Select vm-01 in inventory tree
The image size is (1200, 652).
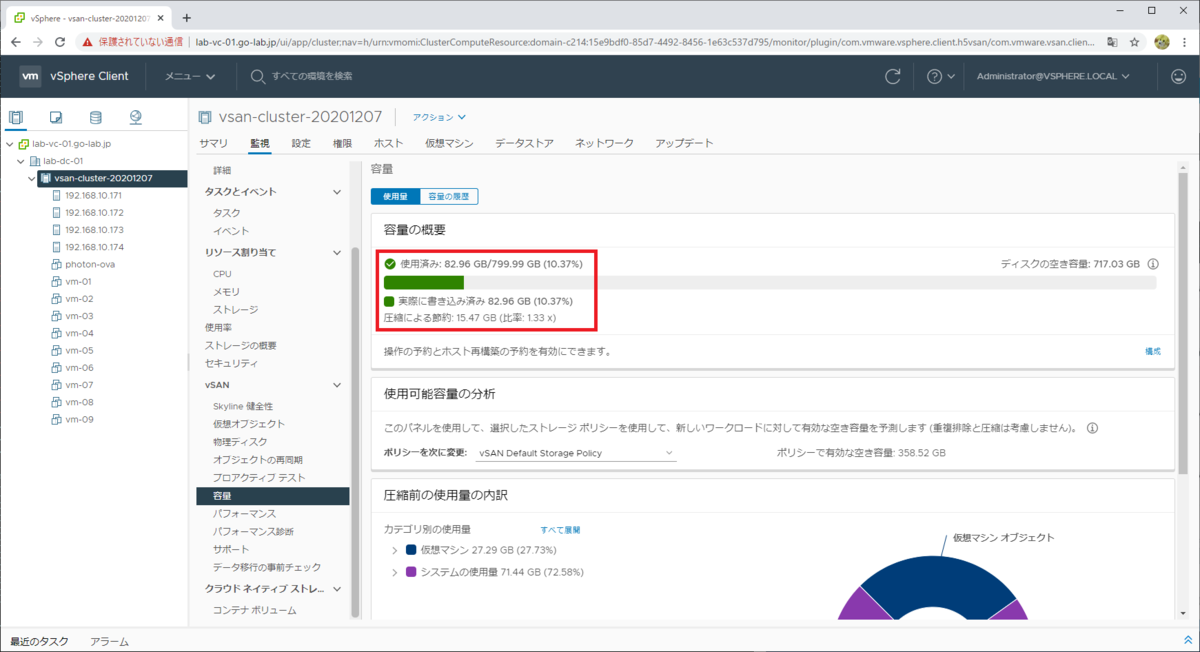tap(79, 281)
